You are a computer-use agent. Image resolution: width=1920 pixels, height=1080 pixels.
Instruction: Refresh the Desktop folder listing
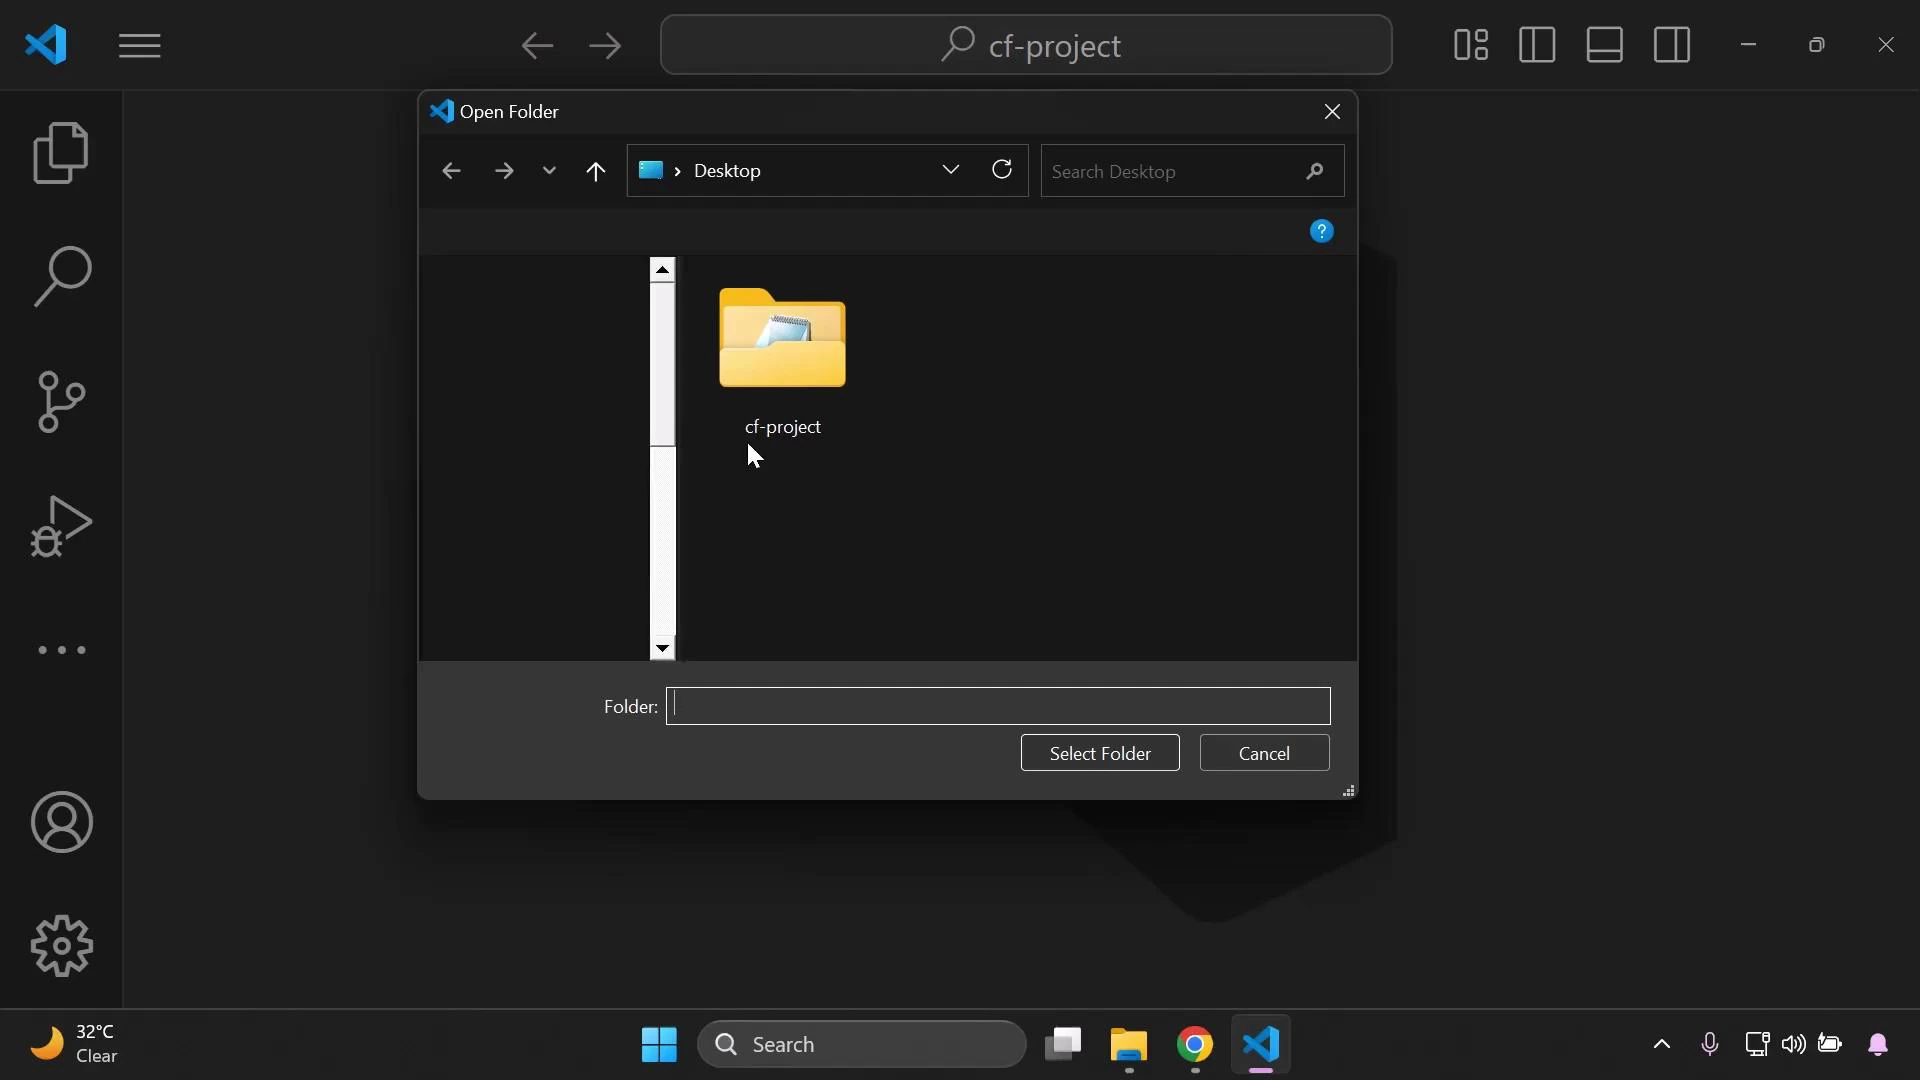point(1002,170)
